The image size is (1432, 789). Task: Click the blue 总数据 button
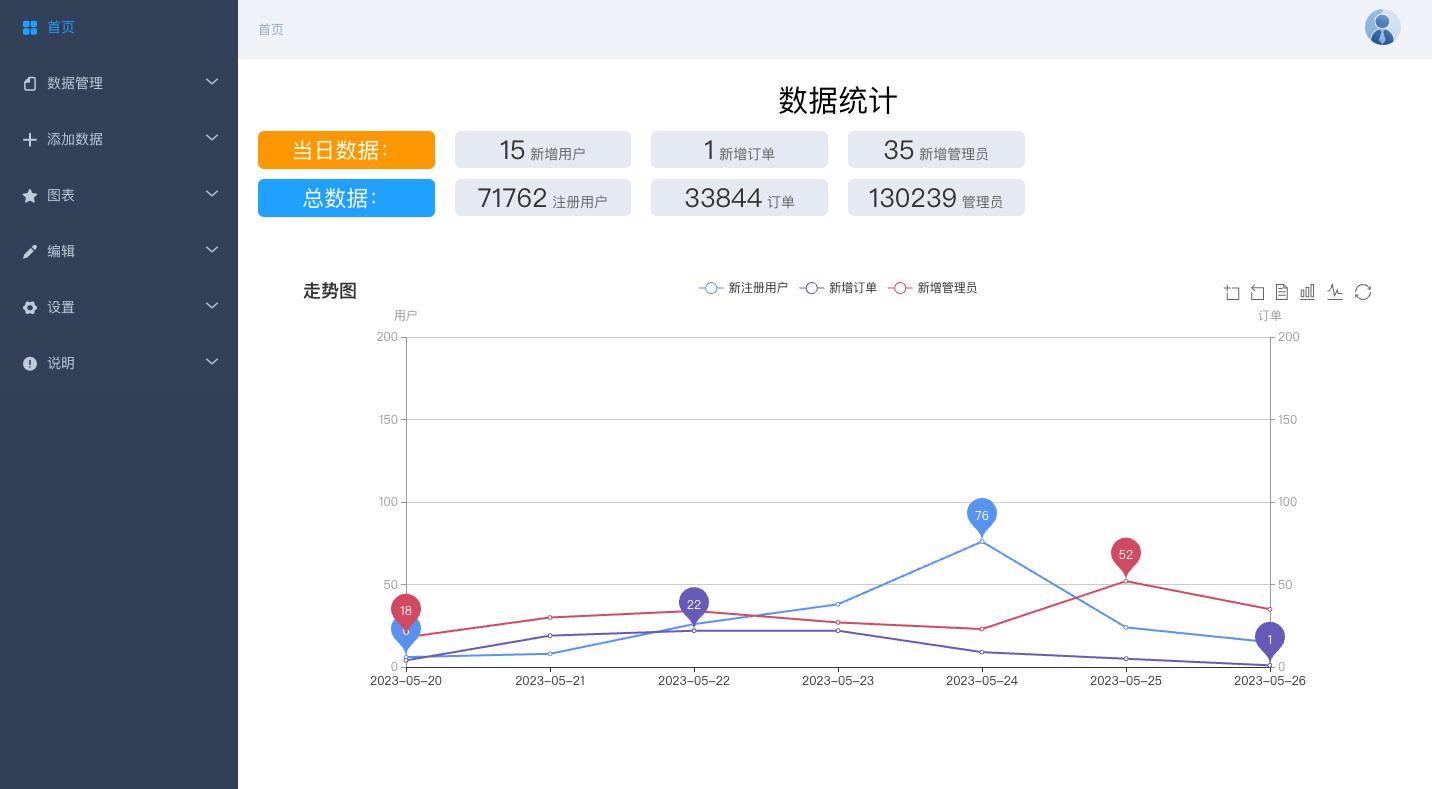[346, 198]
